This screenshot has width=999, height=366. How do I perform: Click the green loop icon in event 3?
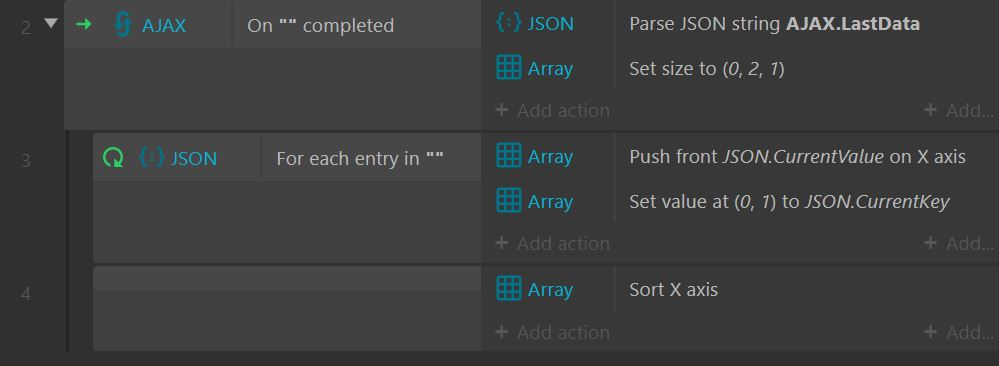[x=113, y=157]
